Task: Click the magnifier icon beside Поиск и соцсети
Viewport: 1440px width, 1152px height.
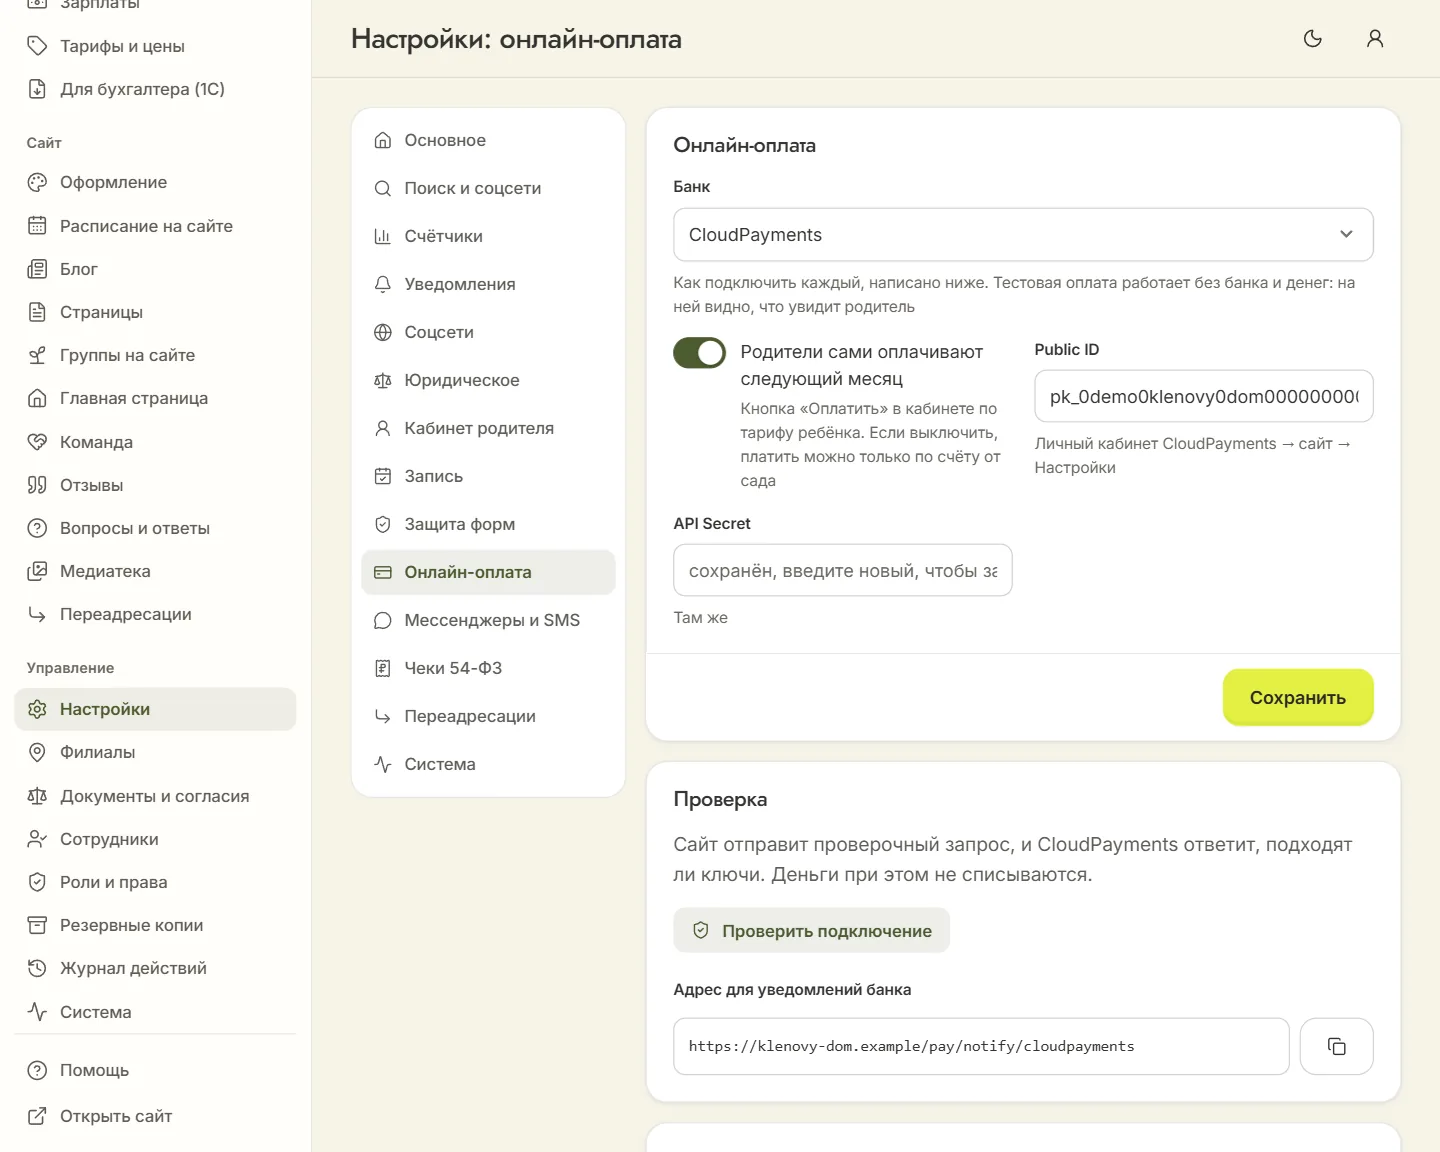Action: [x=382, y=188]
